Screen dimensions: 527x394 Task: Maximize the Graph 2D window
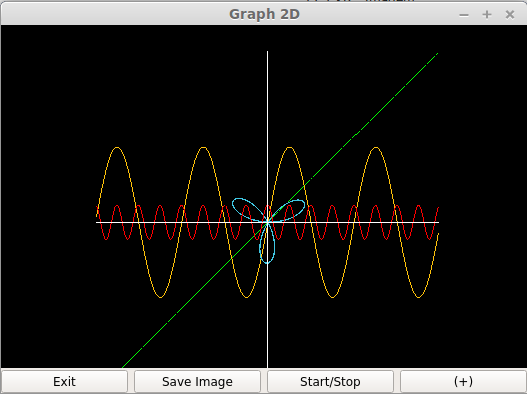(487, 15)
